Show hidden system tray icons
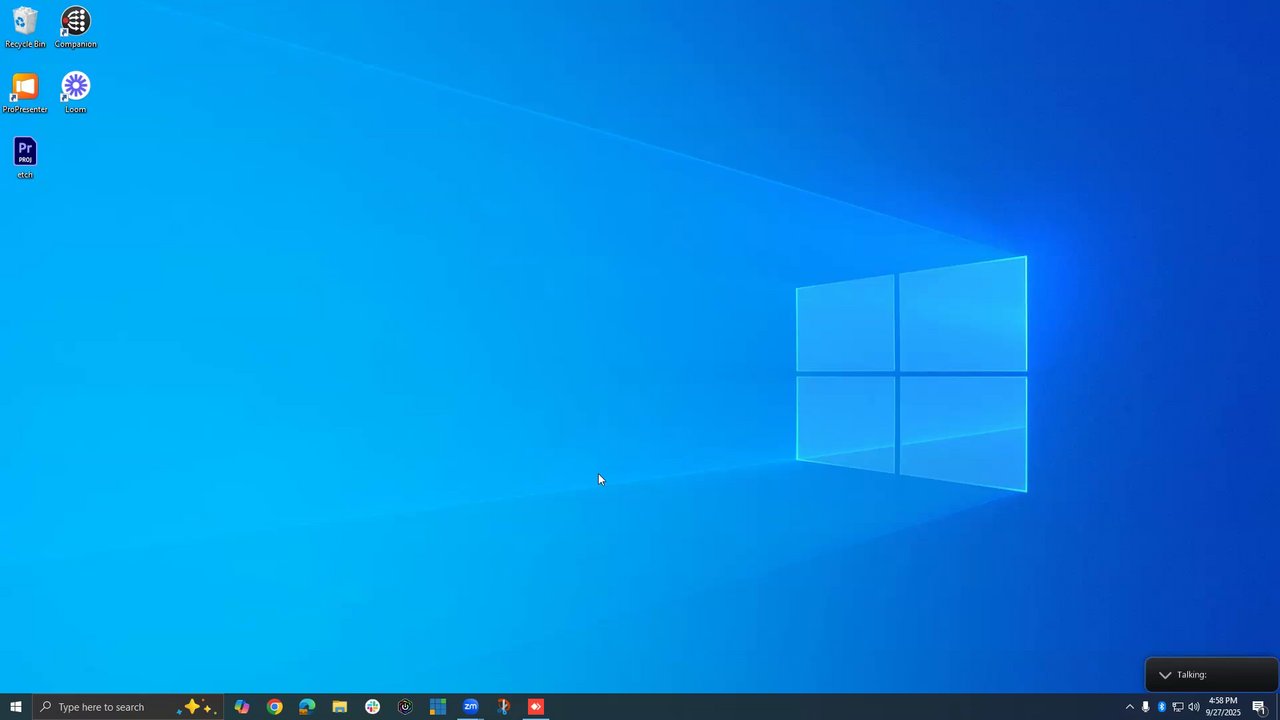 pos(1130,707)
